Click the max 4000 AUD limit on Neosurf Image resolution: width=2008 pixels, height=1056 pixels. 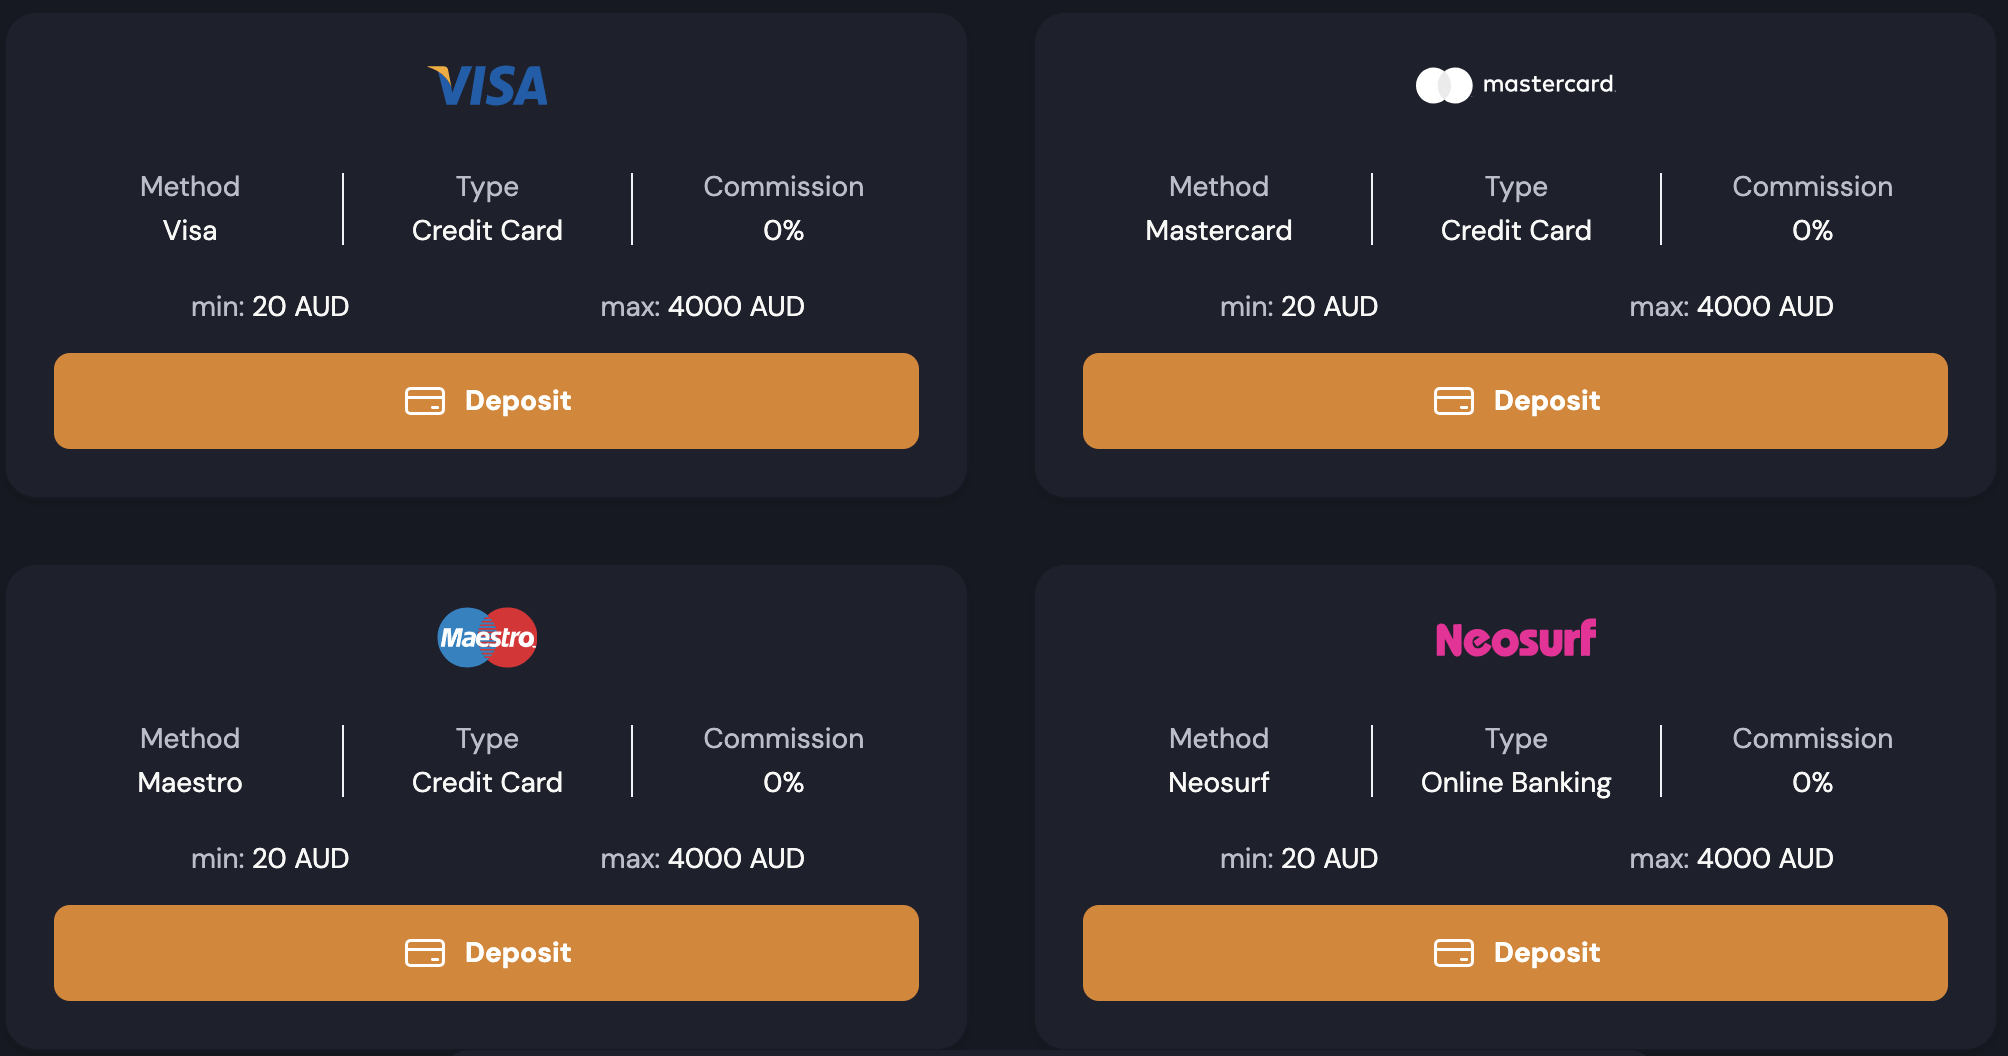coord(1732,858)
